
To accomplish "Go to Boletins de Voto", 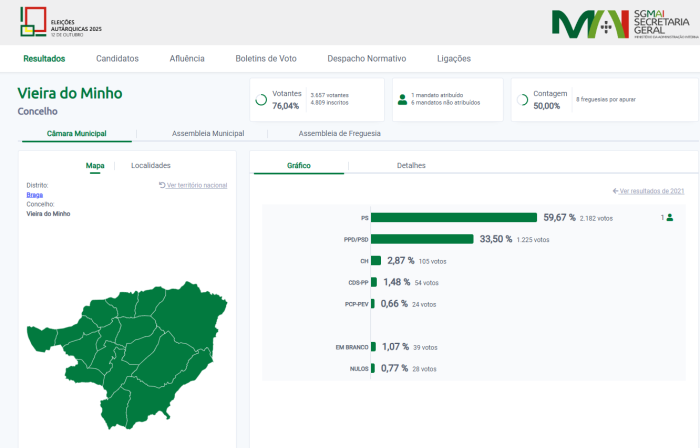I will pos(265,59).
